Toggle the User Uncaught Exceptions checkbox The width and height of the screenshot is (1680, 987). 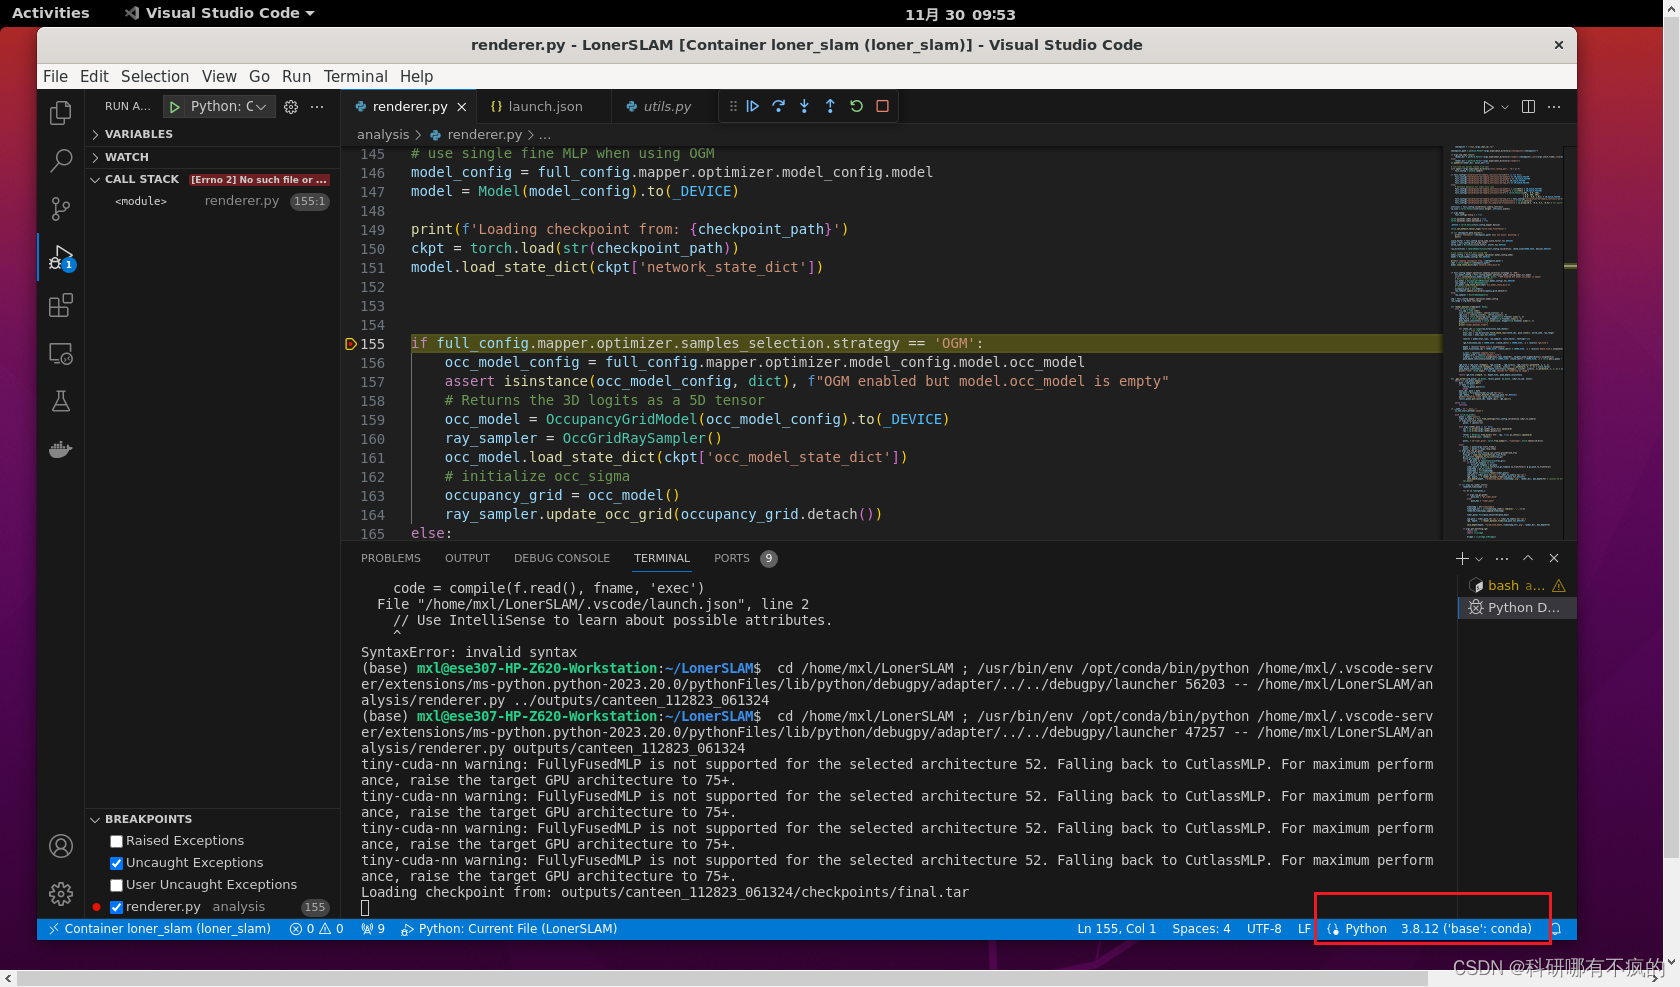(x=116, y=885)
